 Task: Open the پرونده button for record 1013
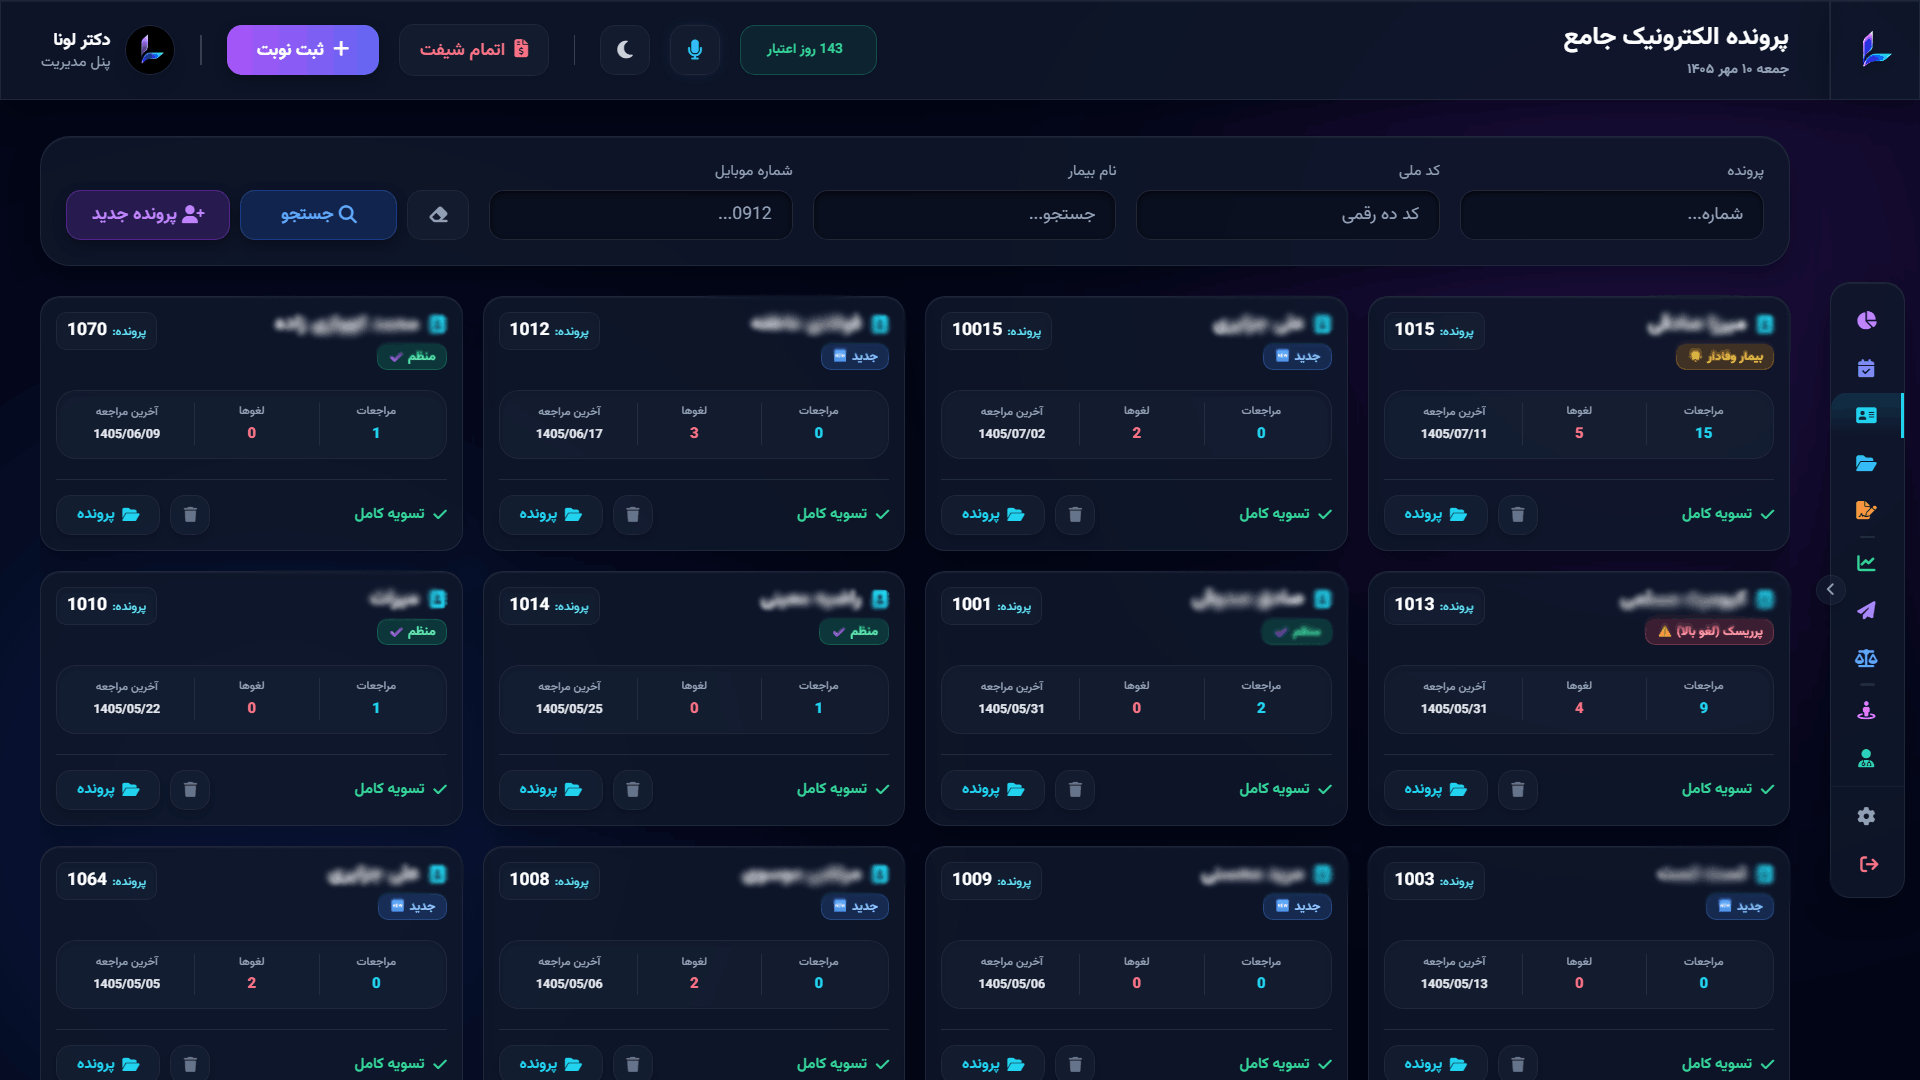[x=1436, y=789]
